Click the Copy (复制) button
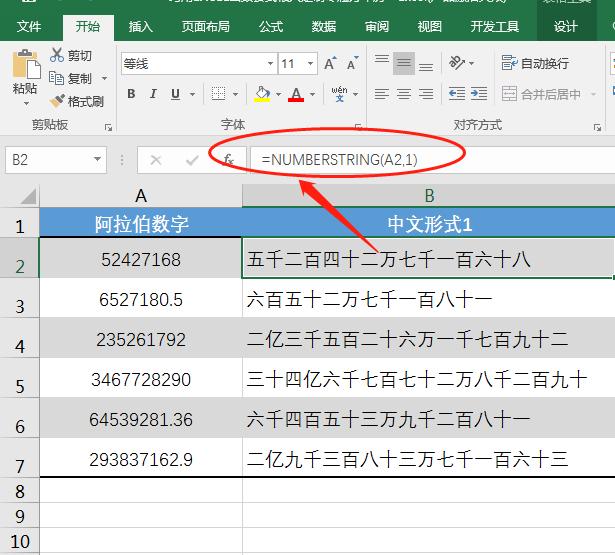This screenshot has height=555, width=615. (x=71, y=78)
